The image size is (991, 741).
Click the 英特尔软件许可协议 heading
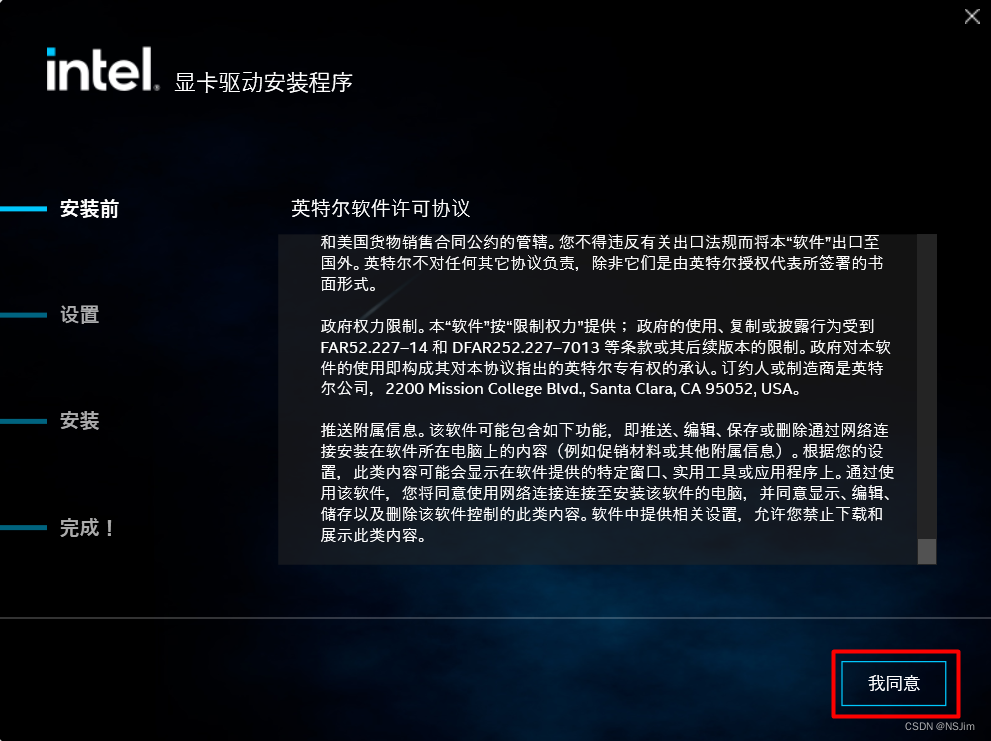[380, 208]
